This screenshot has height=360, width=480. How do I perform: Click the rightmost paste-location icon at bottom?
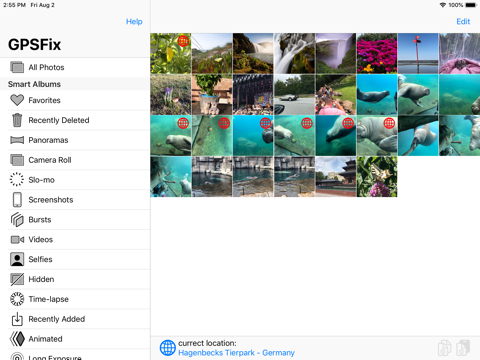(463, 348)
